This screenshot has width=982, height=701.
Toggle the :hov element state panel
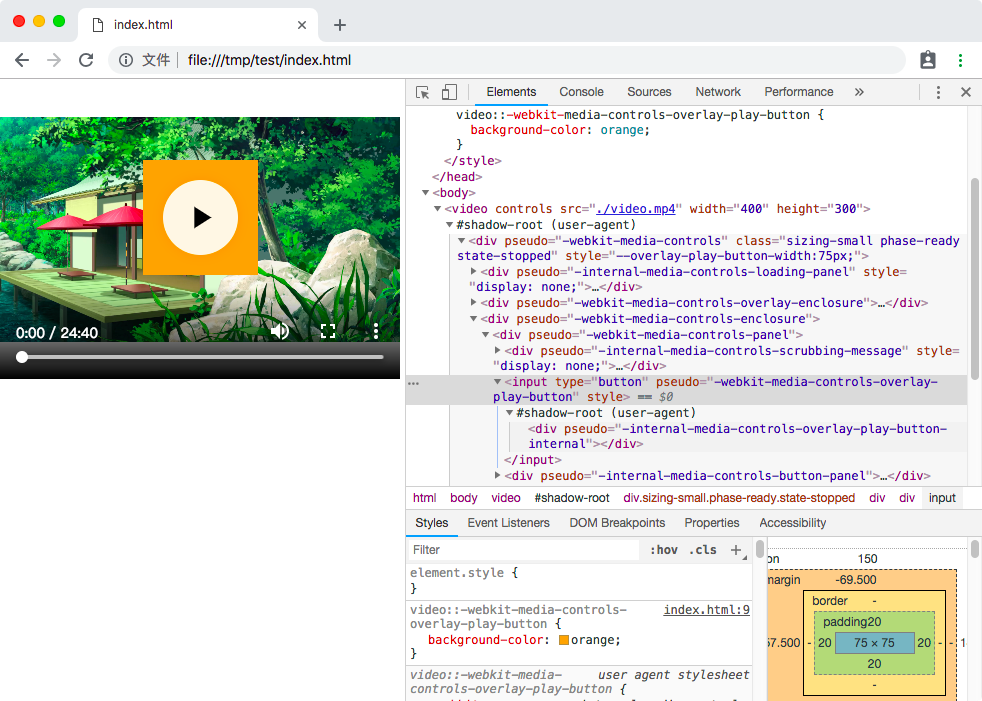(663, 550)
